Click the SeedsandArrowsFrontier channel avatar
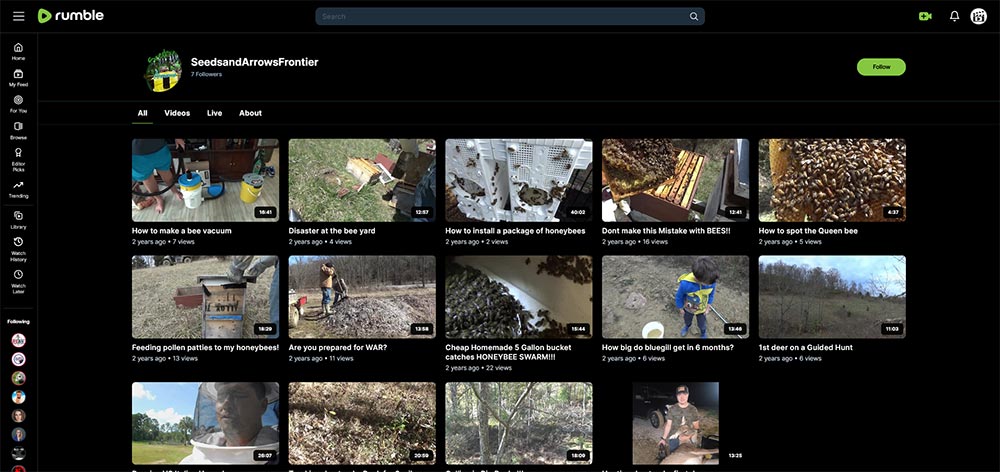This screenshot has height=472, width=1000. [x=164, y=70]
